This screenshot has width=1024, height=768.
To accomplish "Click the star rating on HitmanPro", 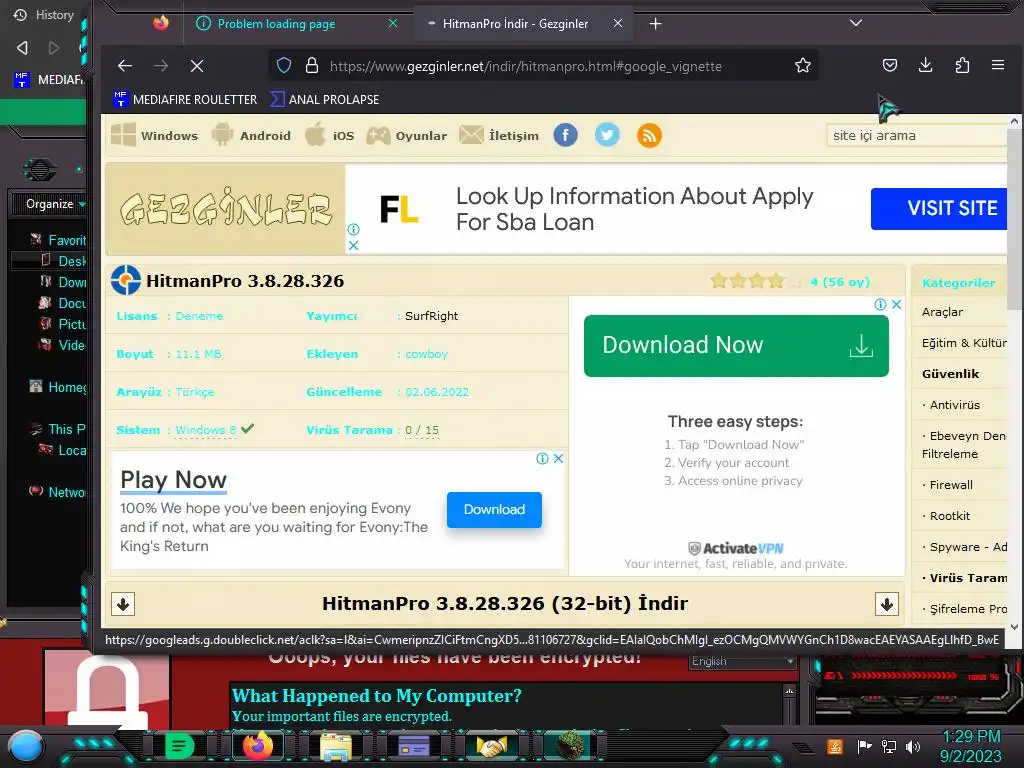I will 756,281.
